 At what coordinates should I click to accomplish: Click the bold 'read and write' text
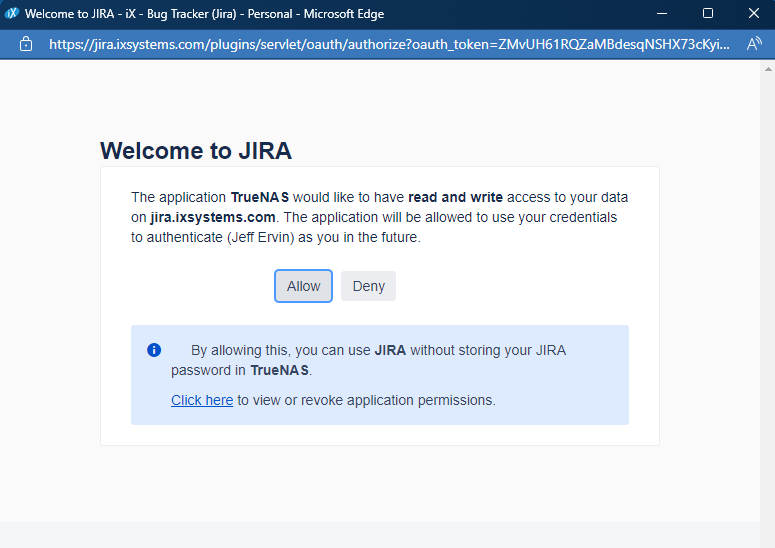[455, 197]
